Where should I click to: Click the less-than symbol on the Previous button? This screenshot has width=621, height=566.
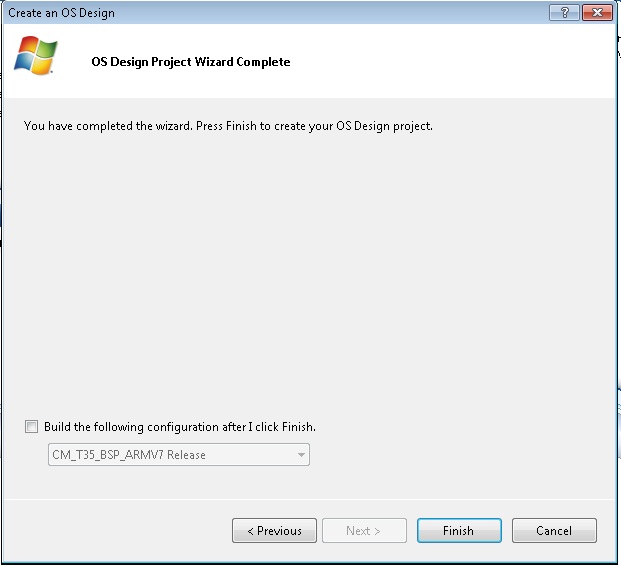tap(250, 531)
